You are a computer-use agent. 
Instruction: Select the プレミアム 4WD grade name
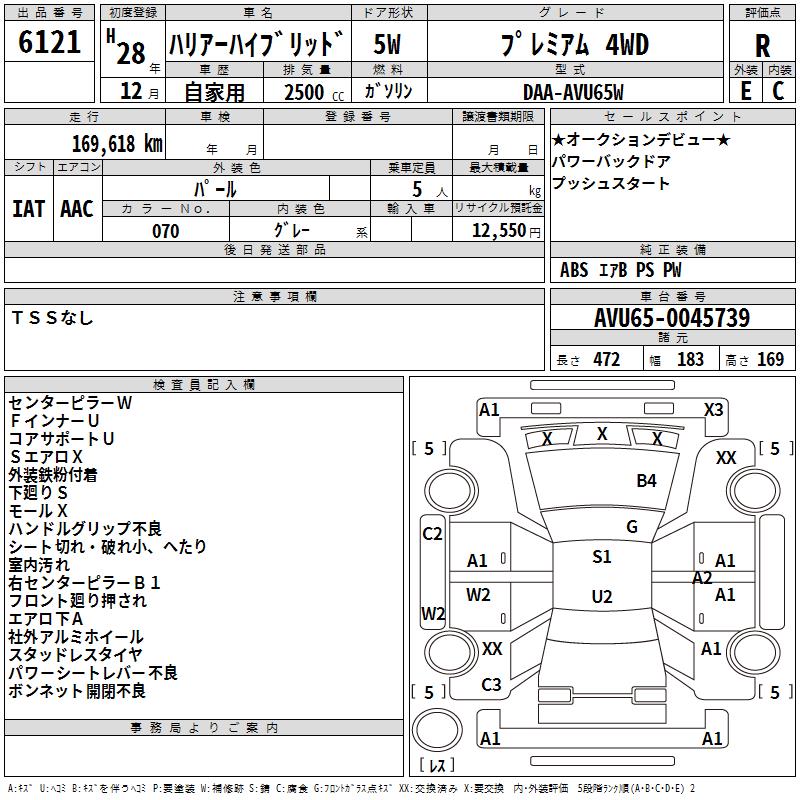point(573,45)
